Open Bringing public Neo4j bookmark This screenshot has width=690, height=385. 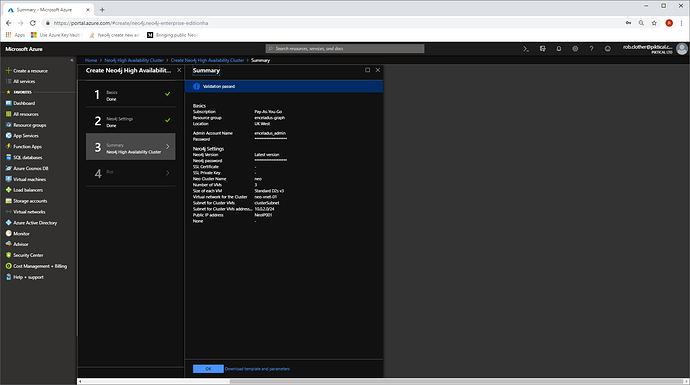[172, 35]
